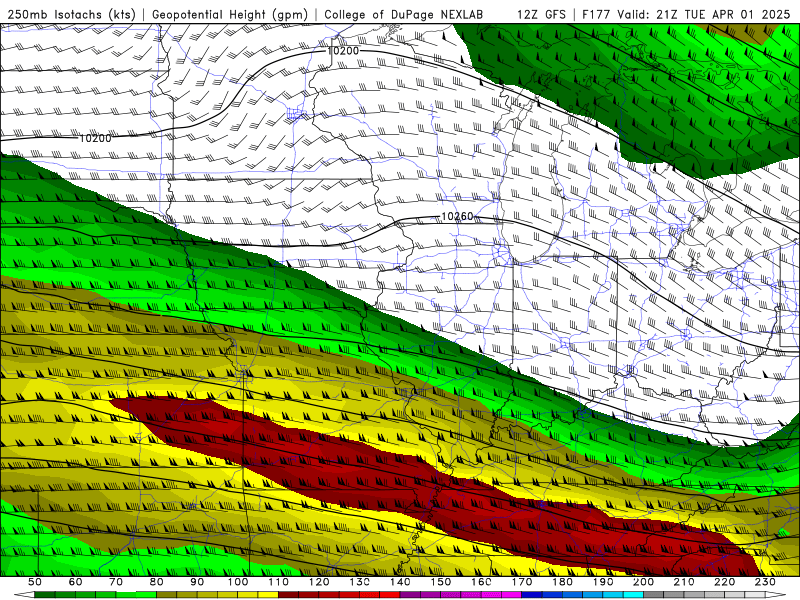Click the 230 knot scale label
Image resolution: width=800 pixels, height=600 pixels.
point(765,582)
